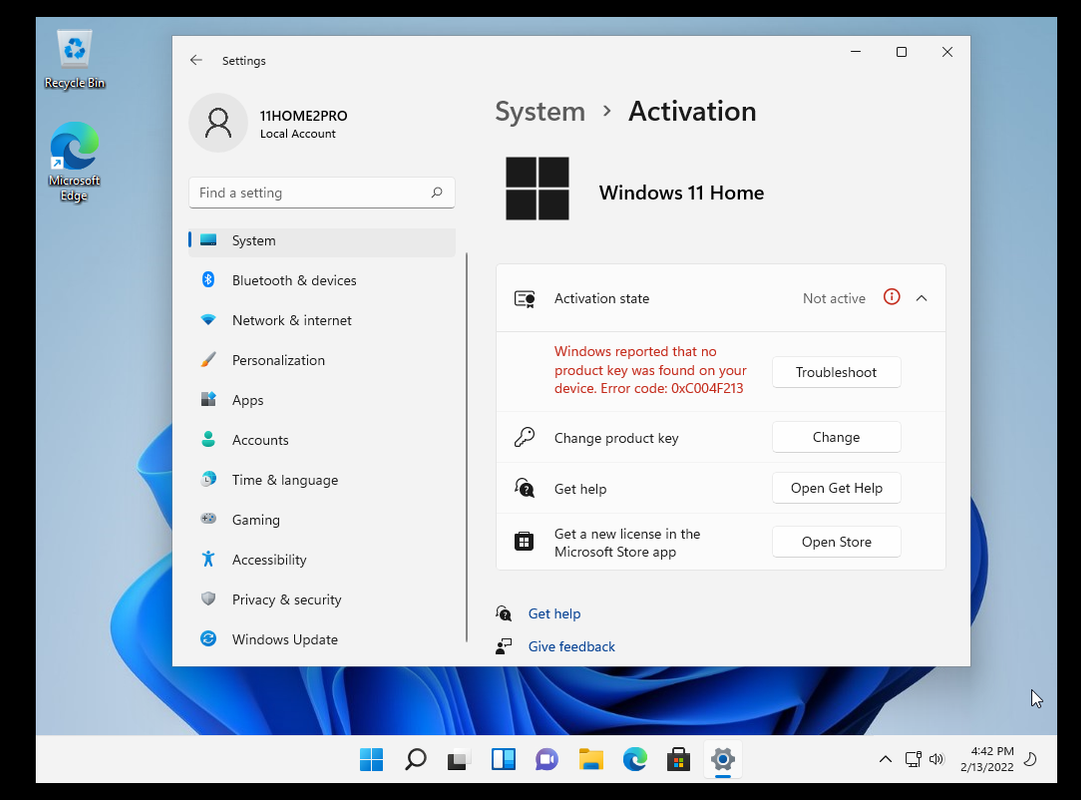The height and width of the screenshot is (800, 1081).
Task: Launch Microsoft Edge from the taskbar
Action: tap(635, 759)
